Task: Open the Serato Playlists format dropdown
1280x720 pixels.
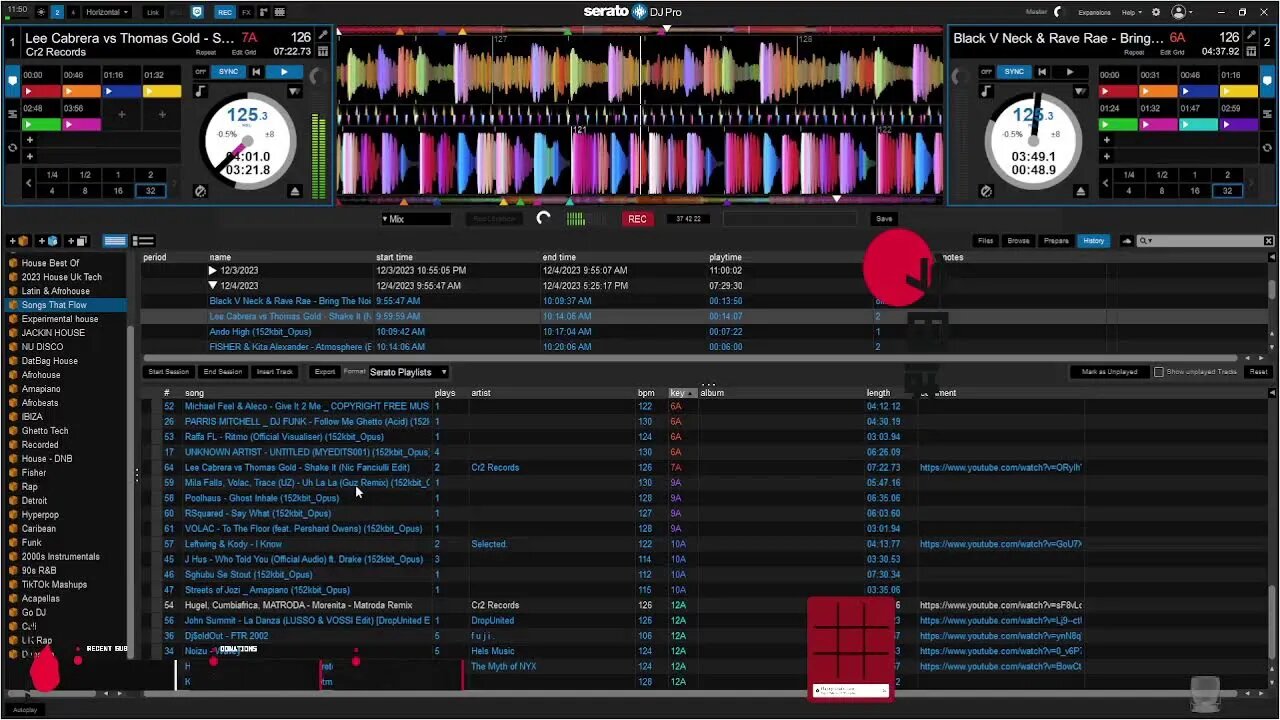Action: (409, 372)
